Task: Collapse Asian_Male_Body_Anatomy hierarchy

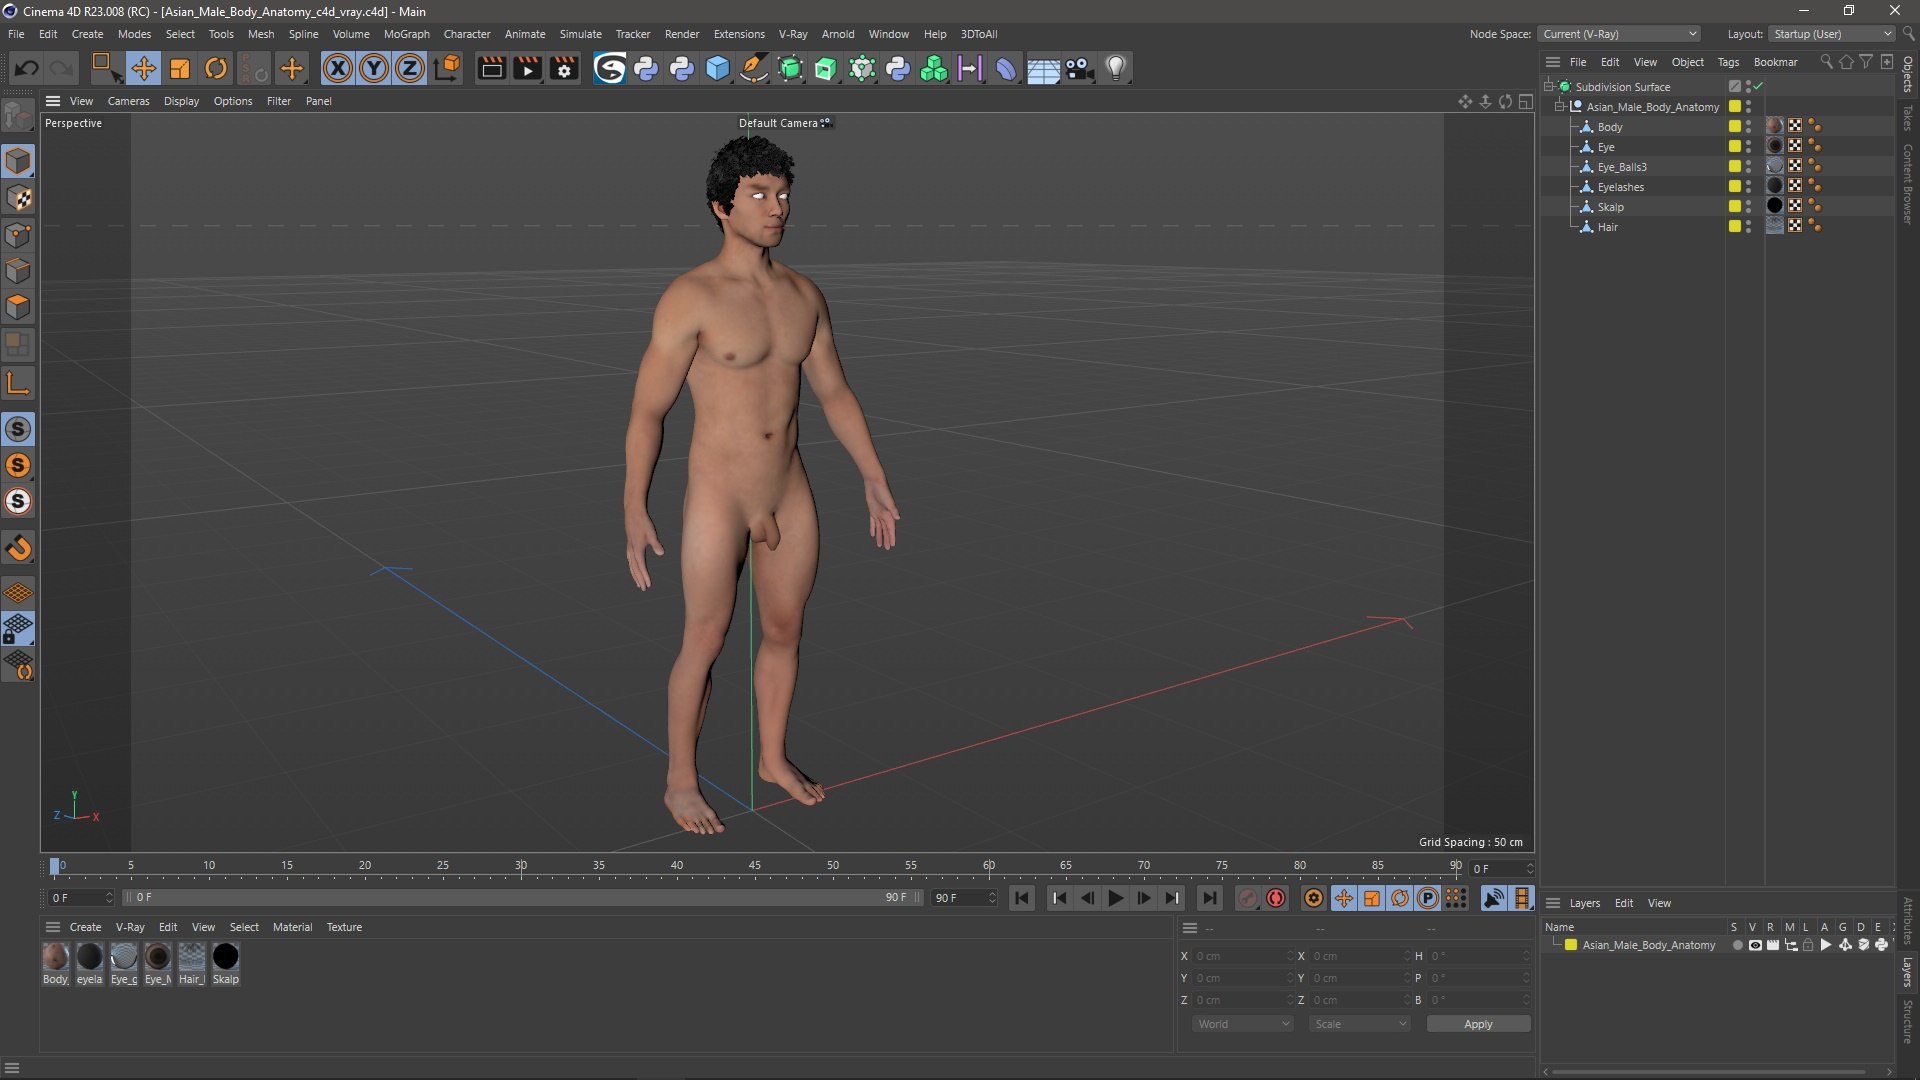Action: pos(1560,106)
